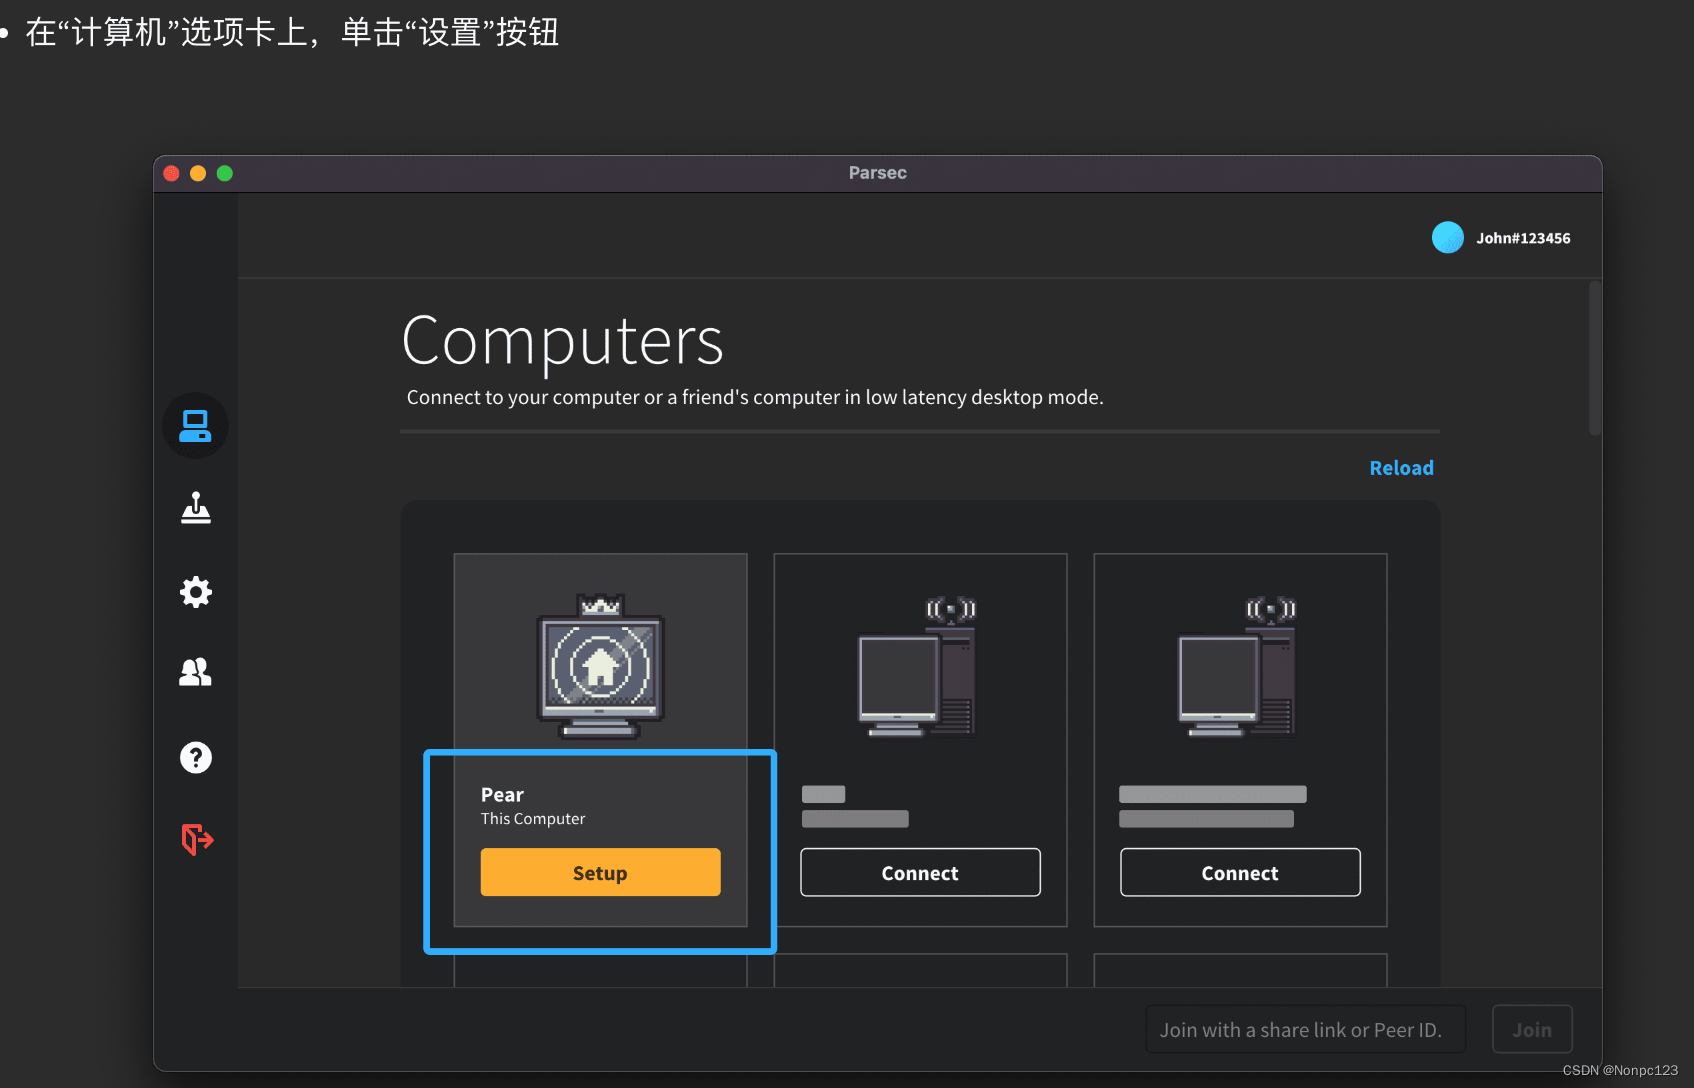1694x1088 pixels.
Task: Click the Computers heading
Action: (x=562, y=341)
